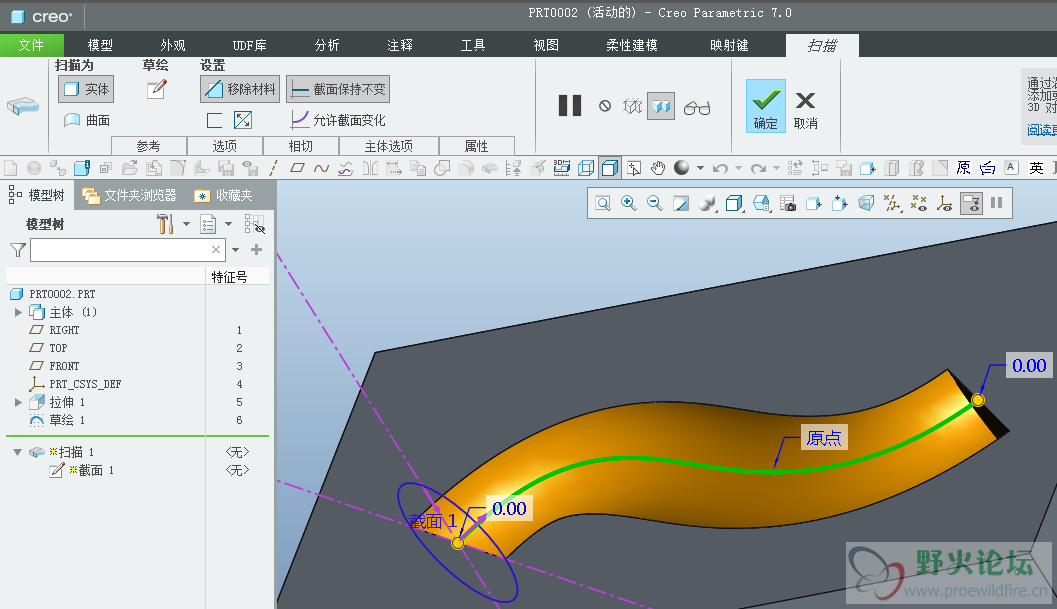Click the pan hand icon in top toolbar
The image size is (1057, 609).
(658, 167)
